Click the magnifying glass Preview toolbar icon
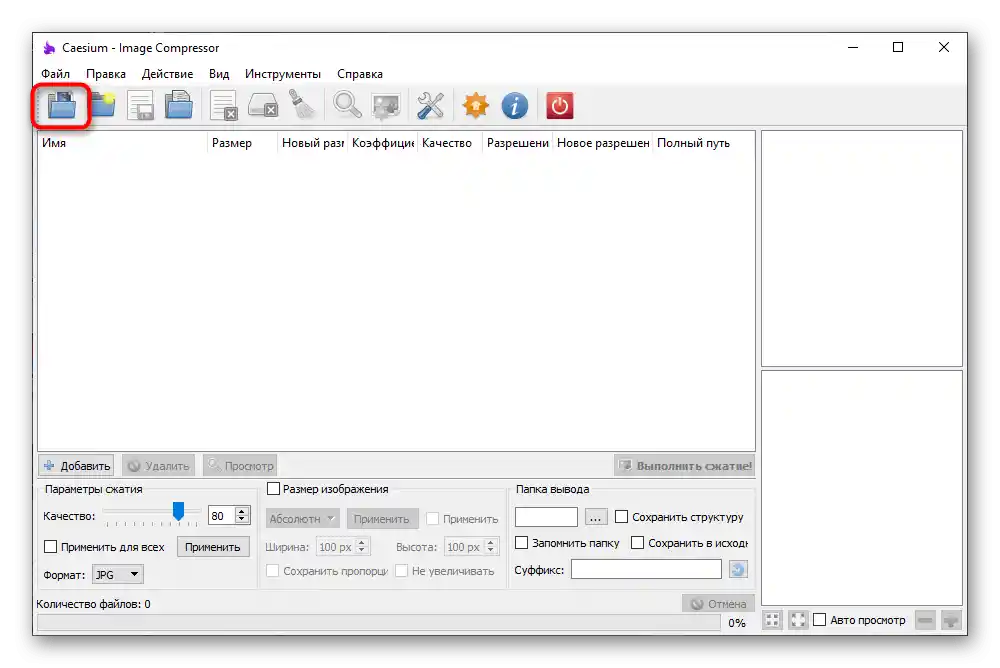Screen dimensions: 1000x668 pyautogui.click(x=348, y=105)
